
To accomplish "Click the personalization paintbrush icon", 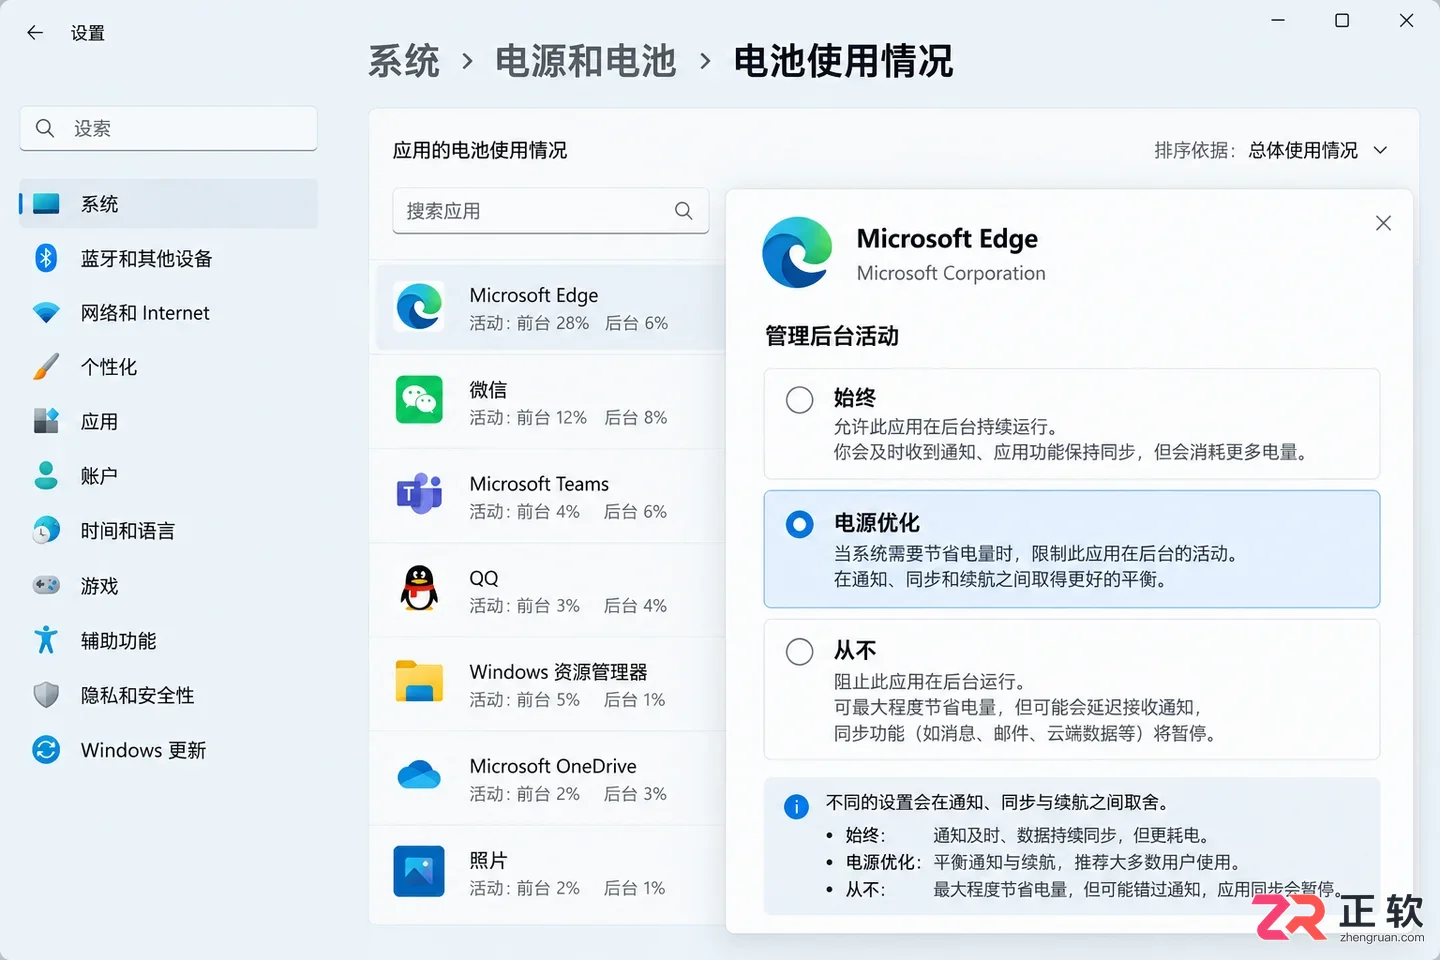I will pos(46,367).
